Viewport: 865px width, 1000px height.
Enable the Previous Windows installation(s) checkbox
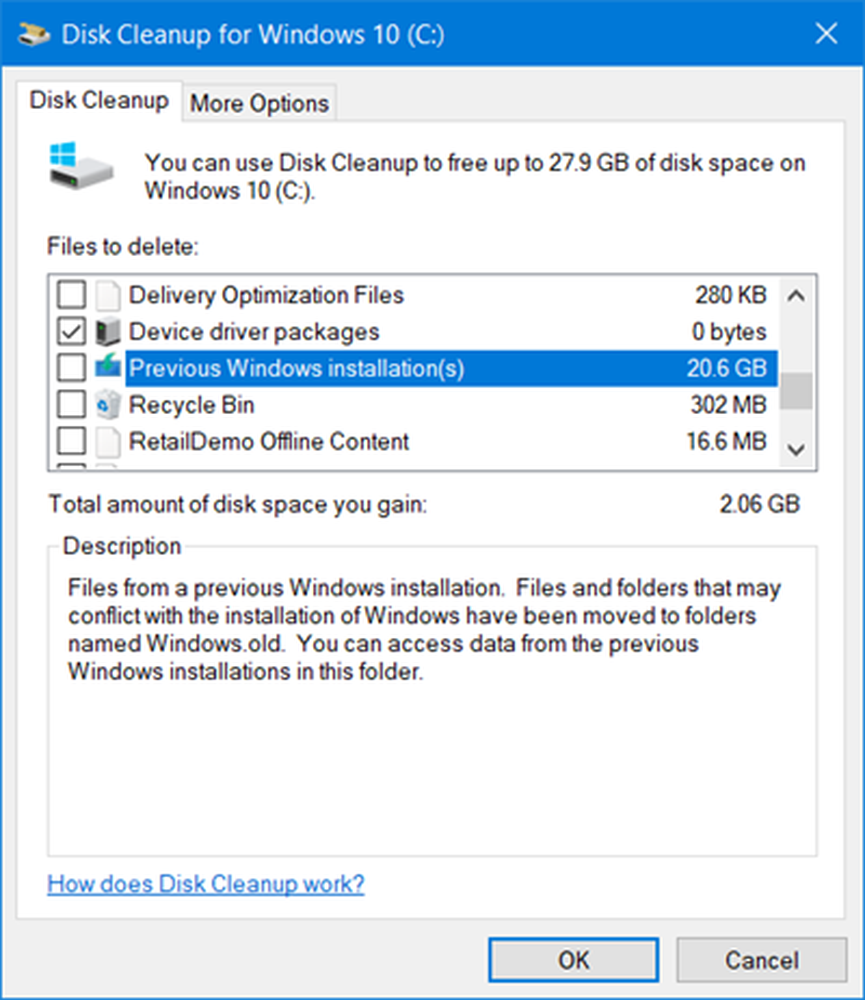(71, 367)
